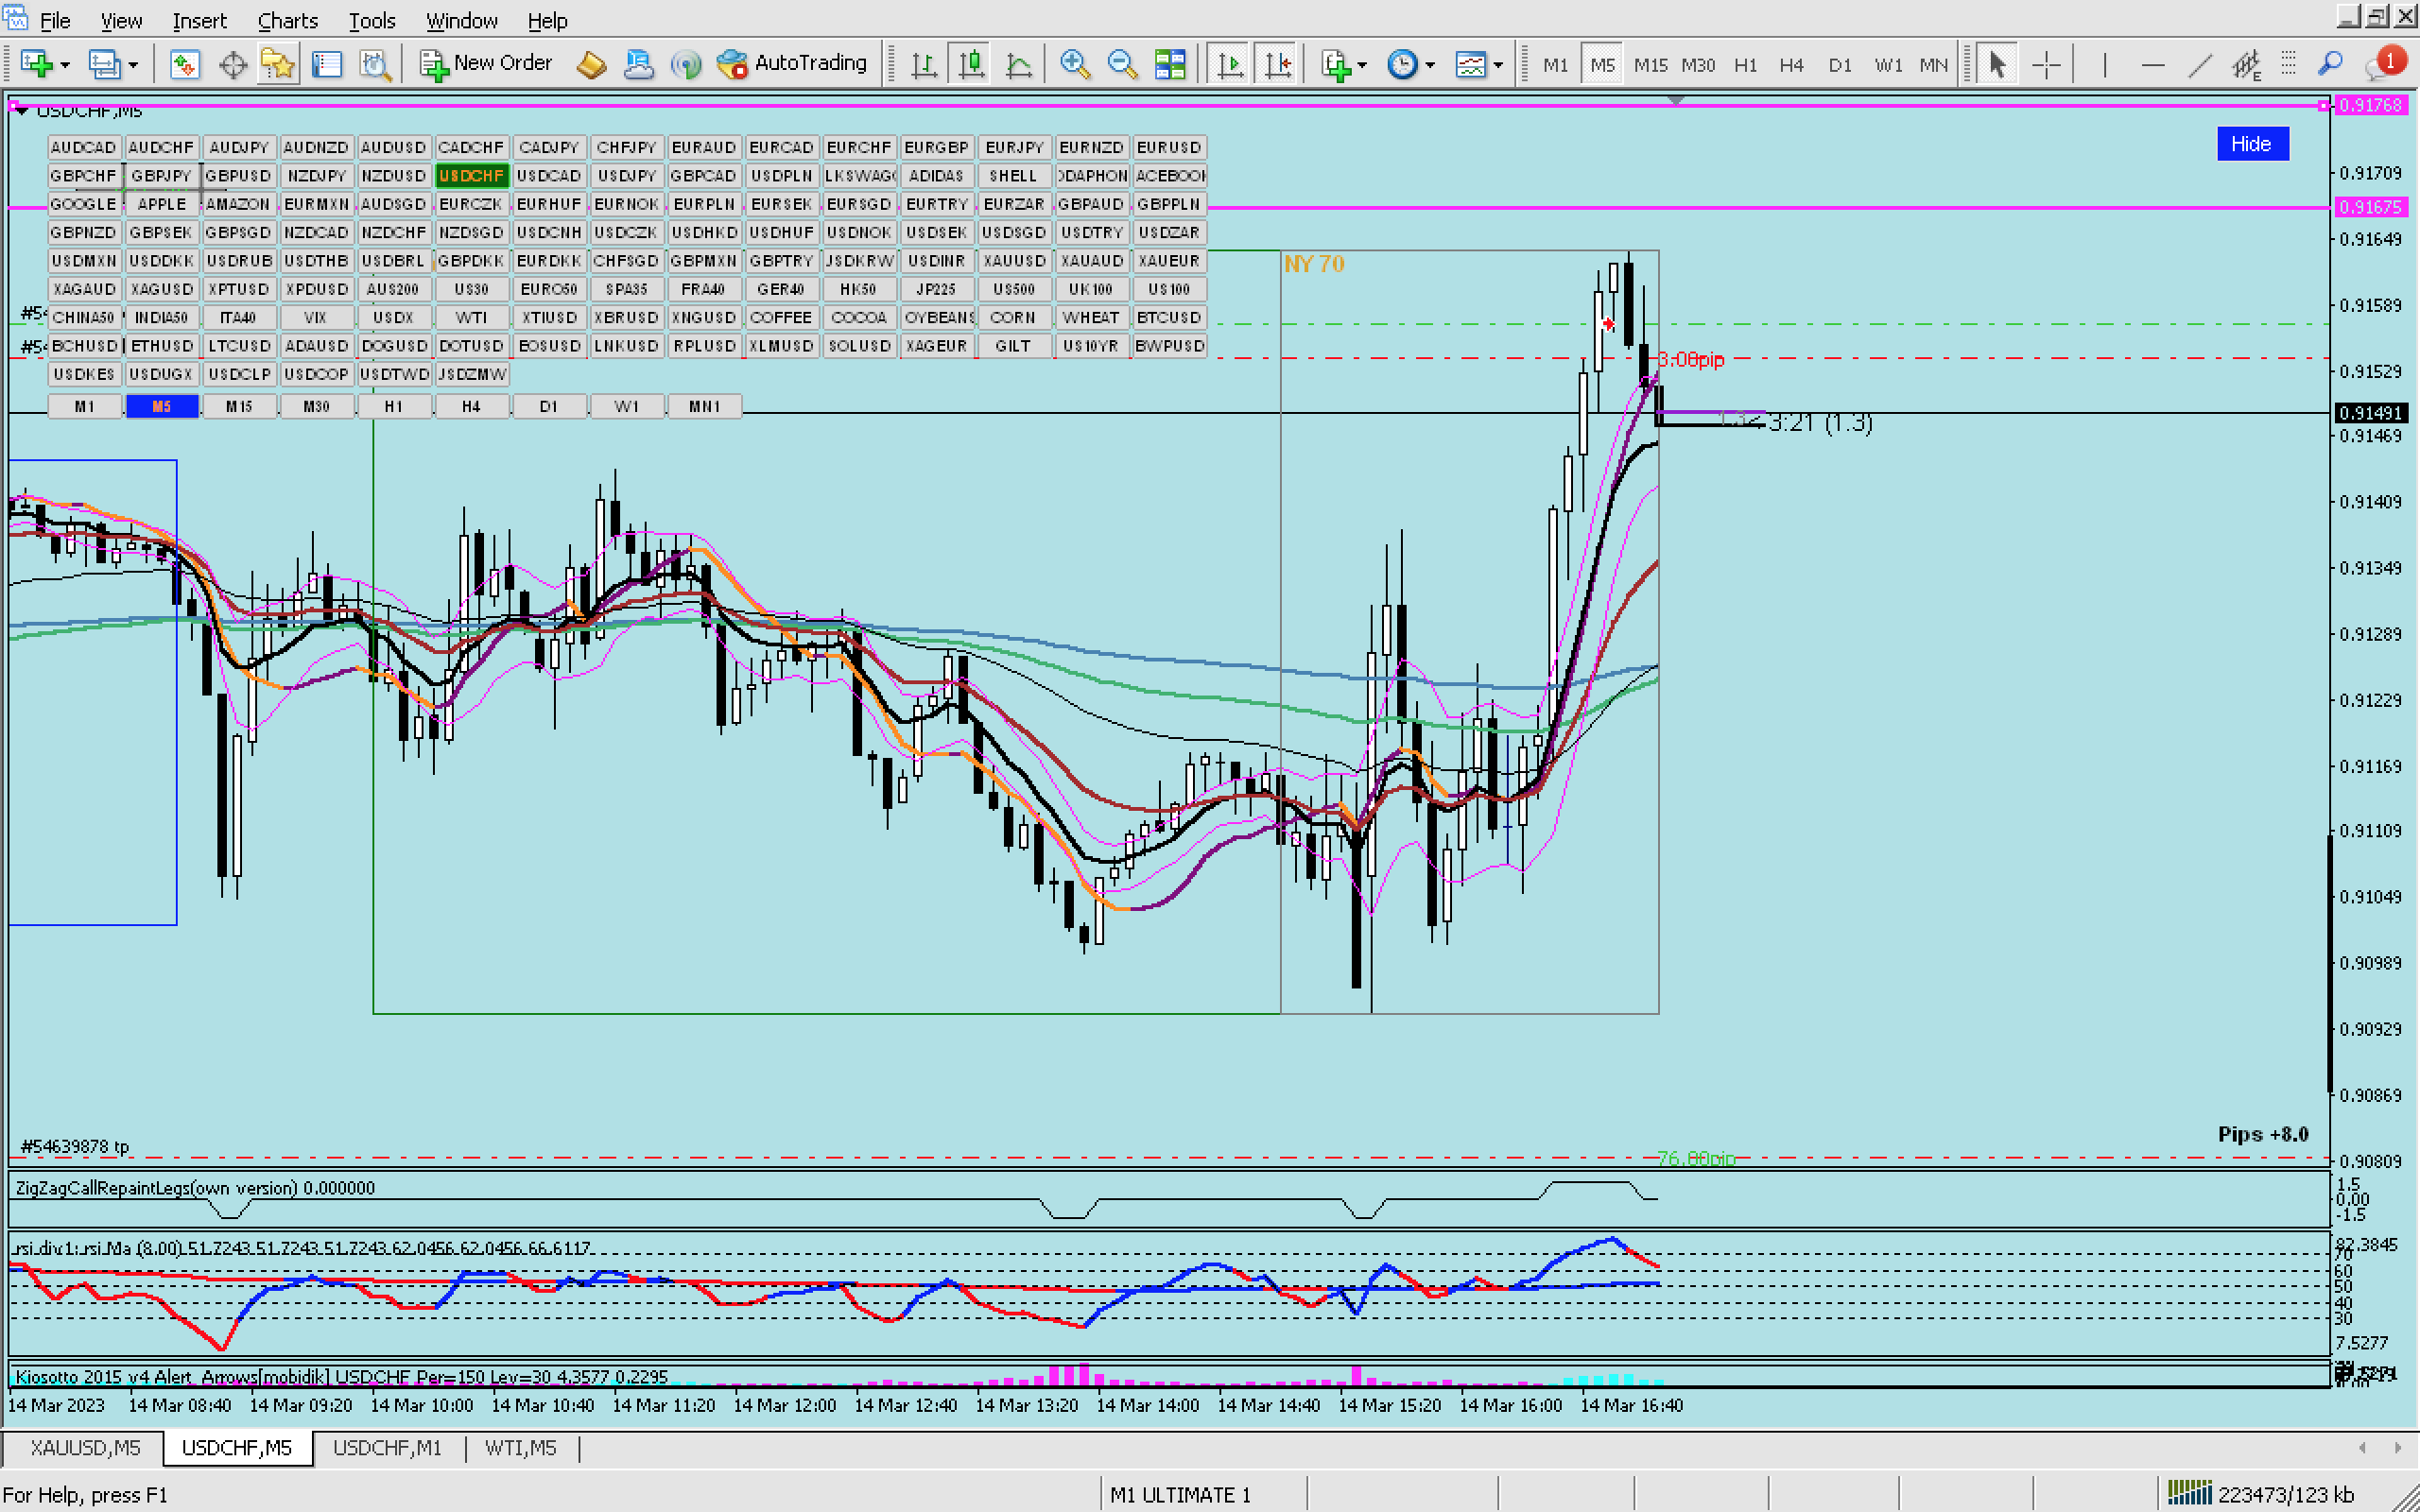Switch the chart to candlestick display
The height and width of the screenshot is (1512, 2420).
pyautogui.click(x=971, y=64)
